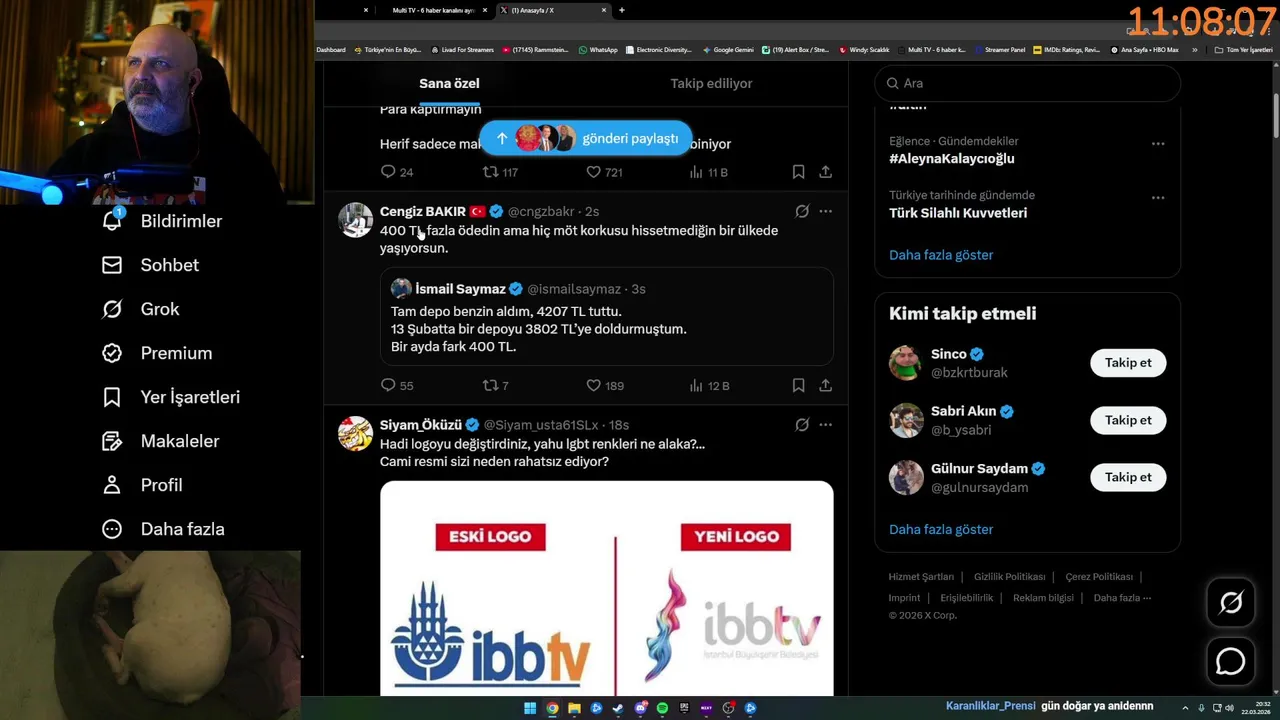More options for #AleynaKalaycıoğlu trend
The height and width of the screenshot is (720, 1280).
click(1158, 143)
